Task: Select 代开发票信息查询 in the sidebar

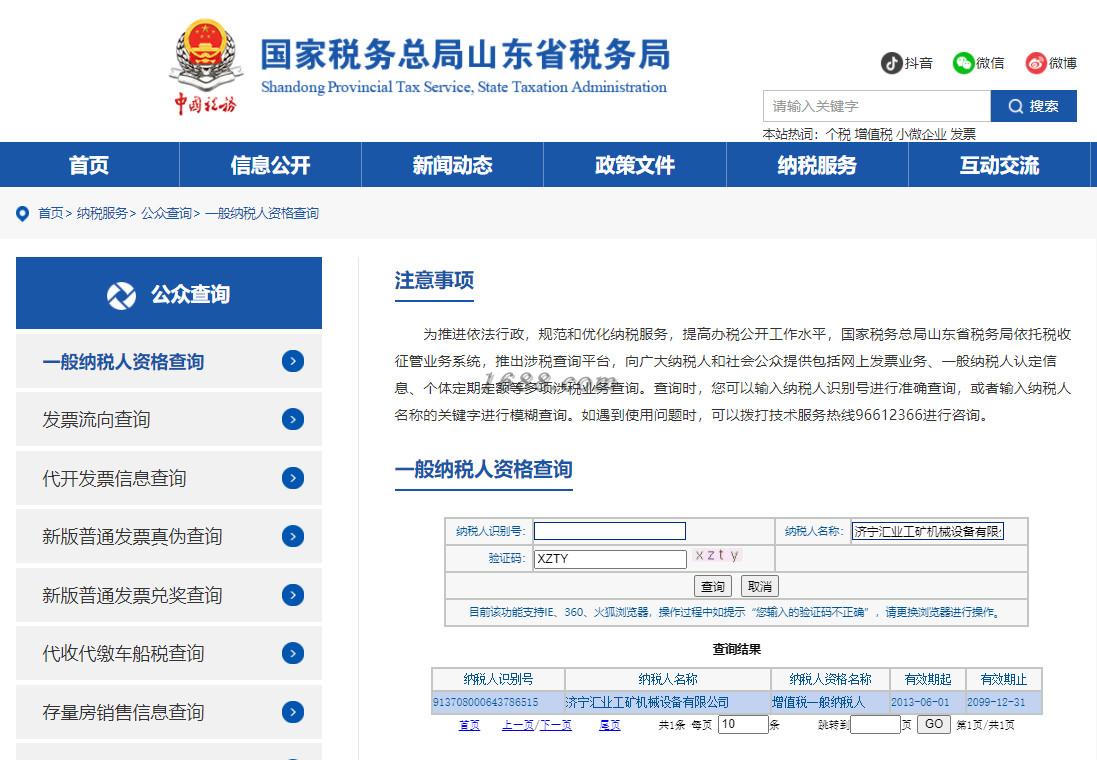Action: click(x=169, y=478)
